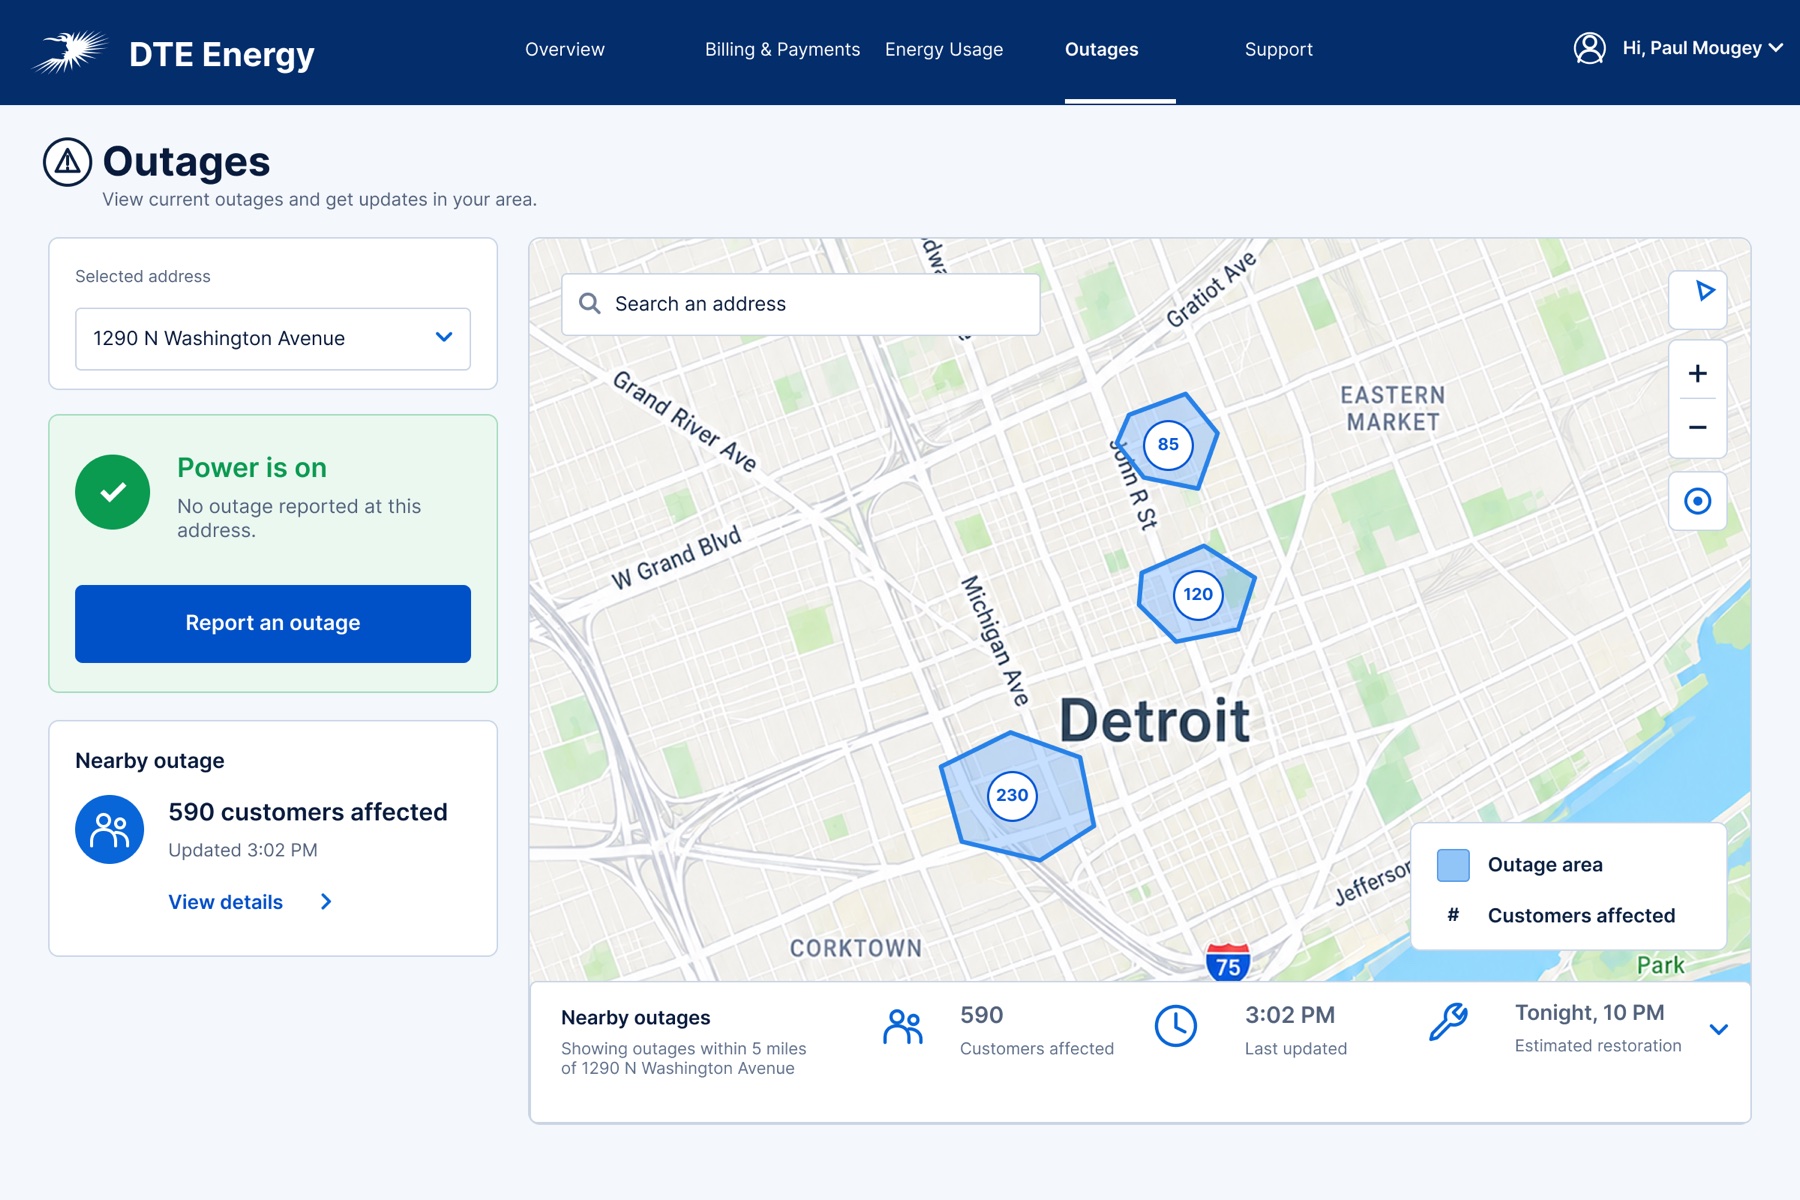Select the 85 customers outage marker

pos(1168,444)
